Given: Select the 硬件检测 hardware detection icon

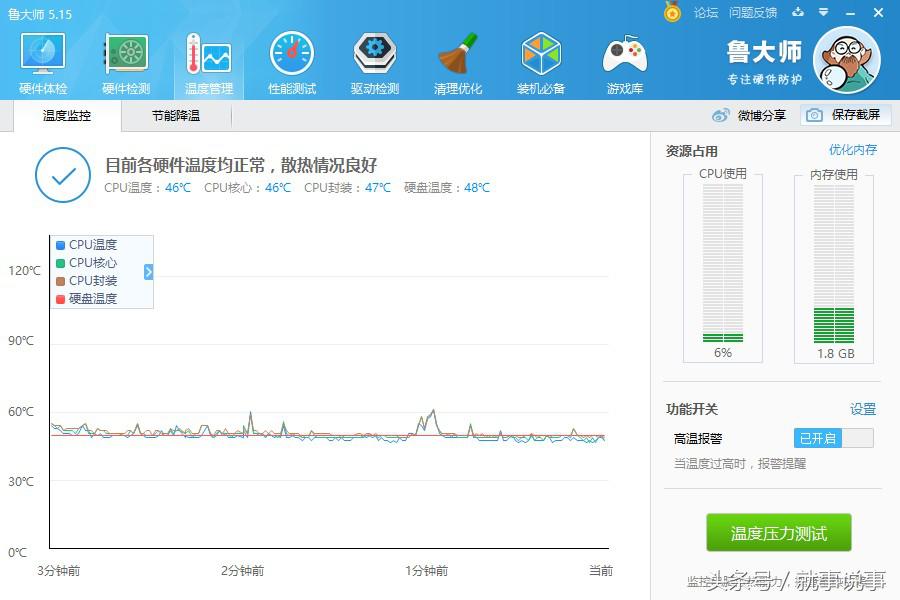Looking at the screenshot, I should tap(125, 60).
